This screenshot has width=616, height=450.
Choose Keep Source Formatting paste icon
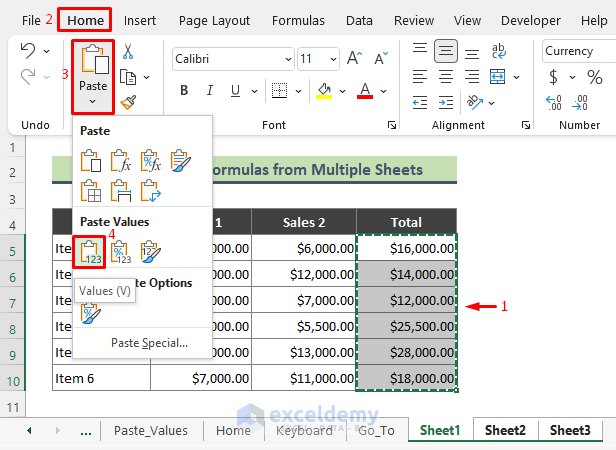(x=181, y=160)
